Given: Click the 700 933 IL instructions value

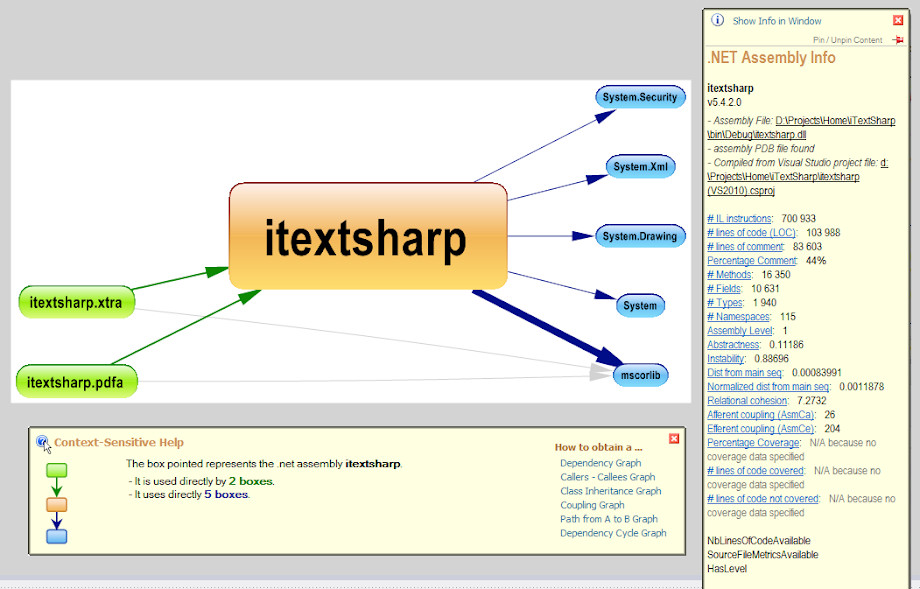Looking at the screenshot, I should click(799, 218).
